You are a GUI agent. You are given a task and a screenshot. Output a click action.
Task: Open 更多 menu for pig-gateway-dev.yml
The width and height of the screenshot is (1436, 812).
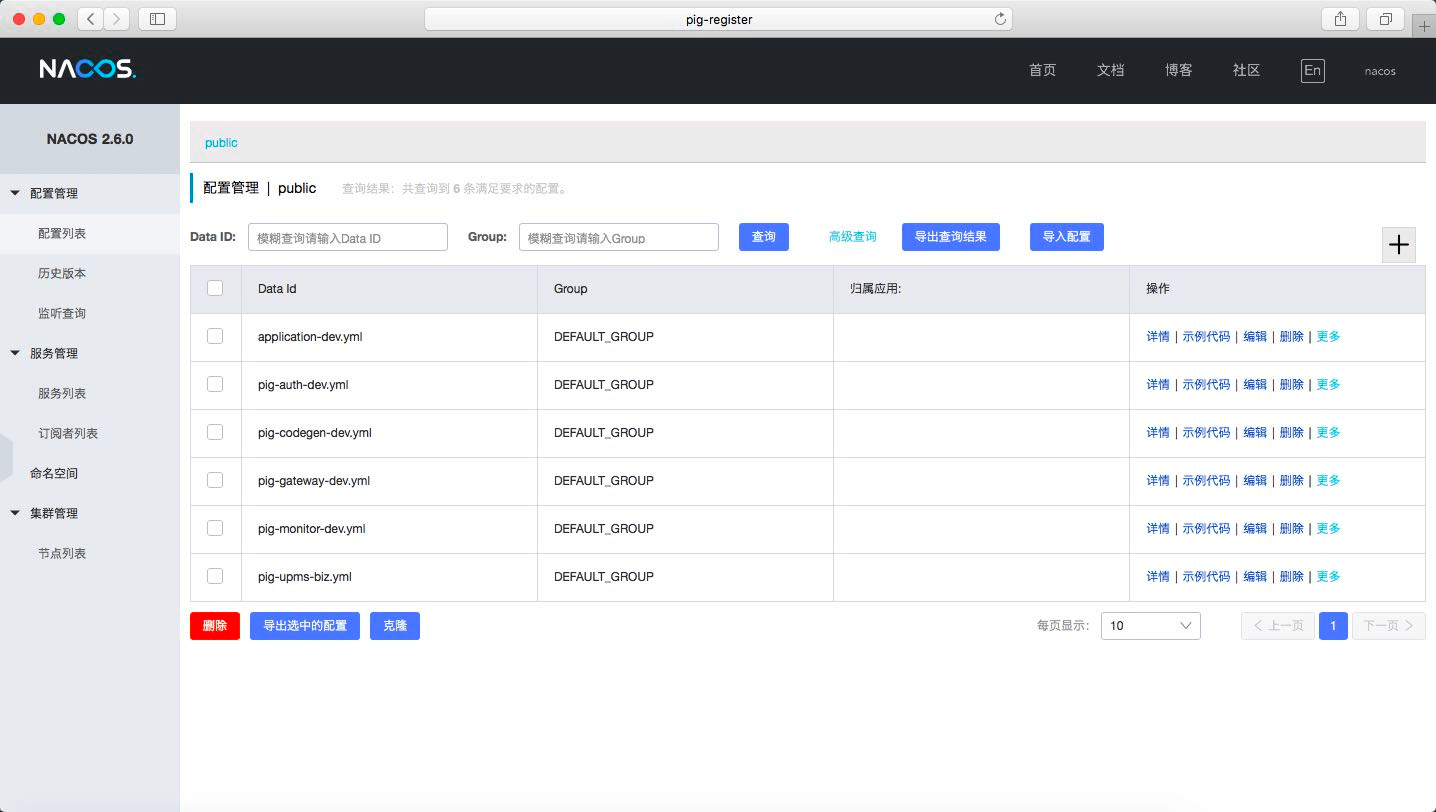pos(1328,480)
